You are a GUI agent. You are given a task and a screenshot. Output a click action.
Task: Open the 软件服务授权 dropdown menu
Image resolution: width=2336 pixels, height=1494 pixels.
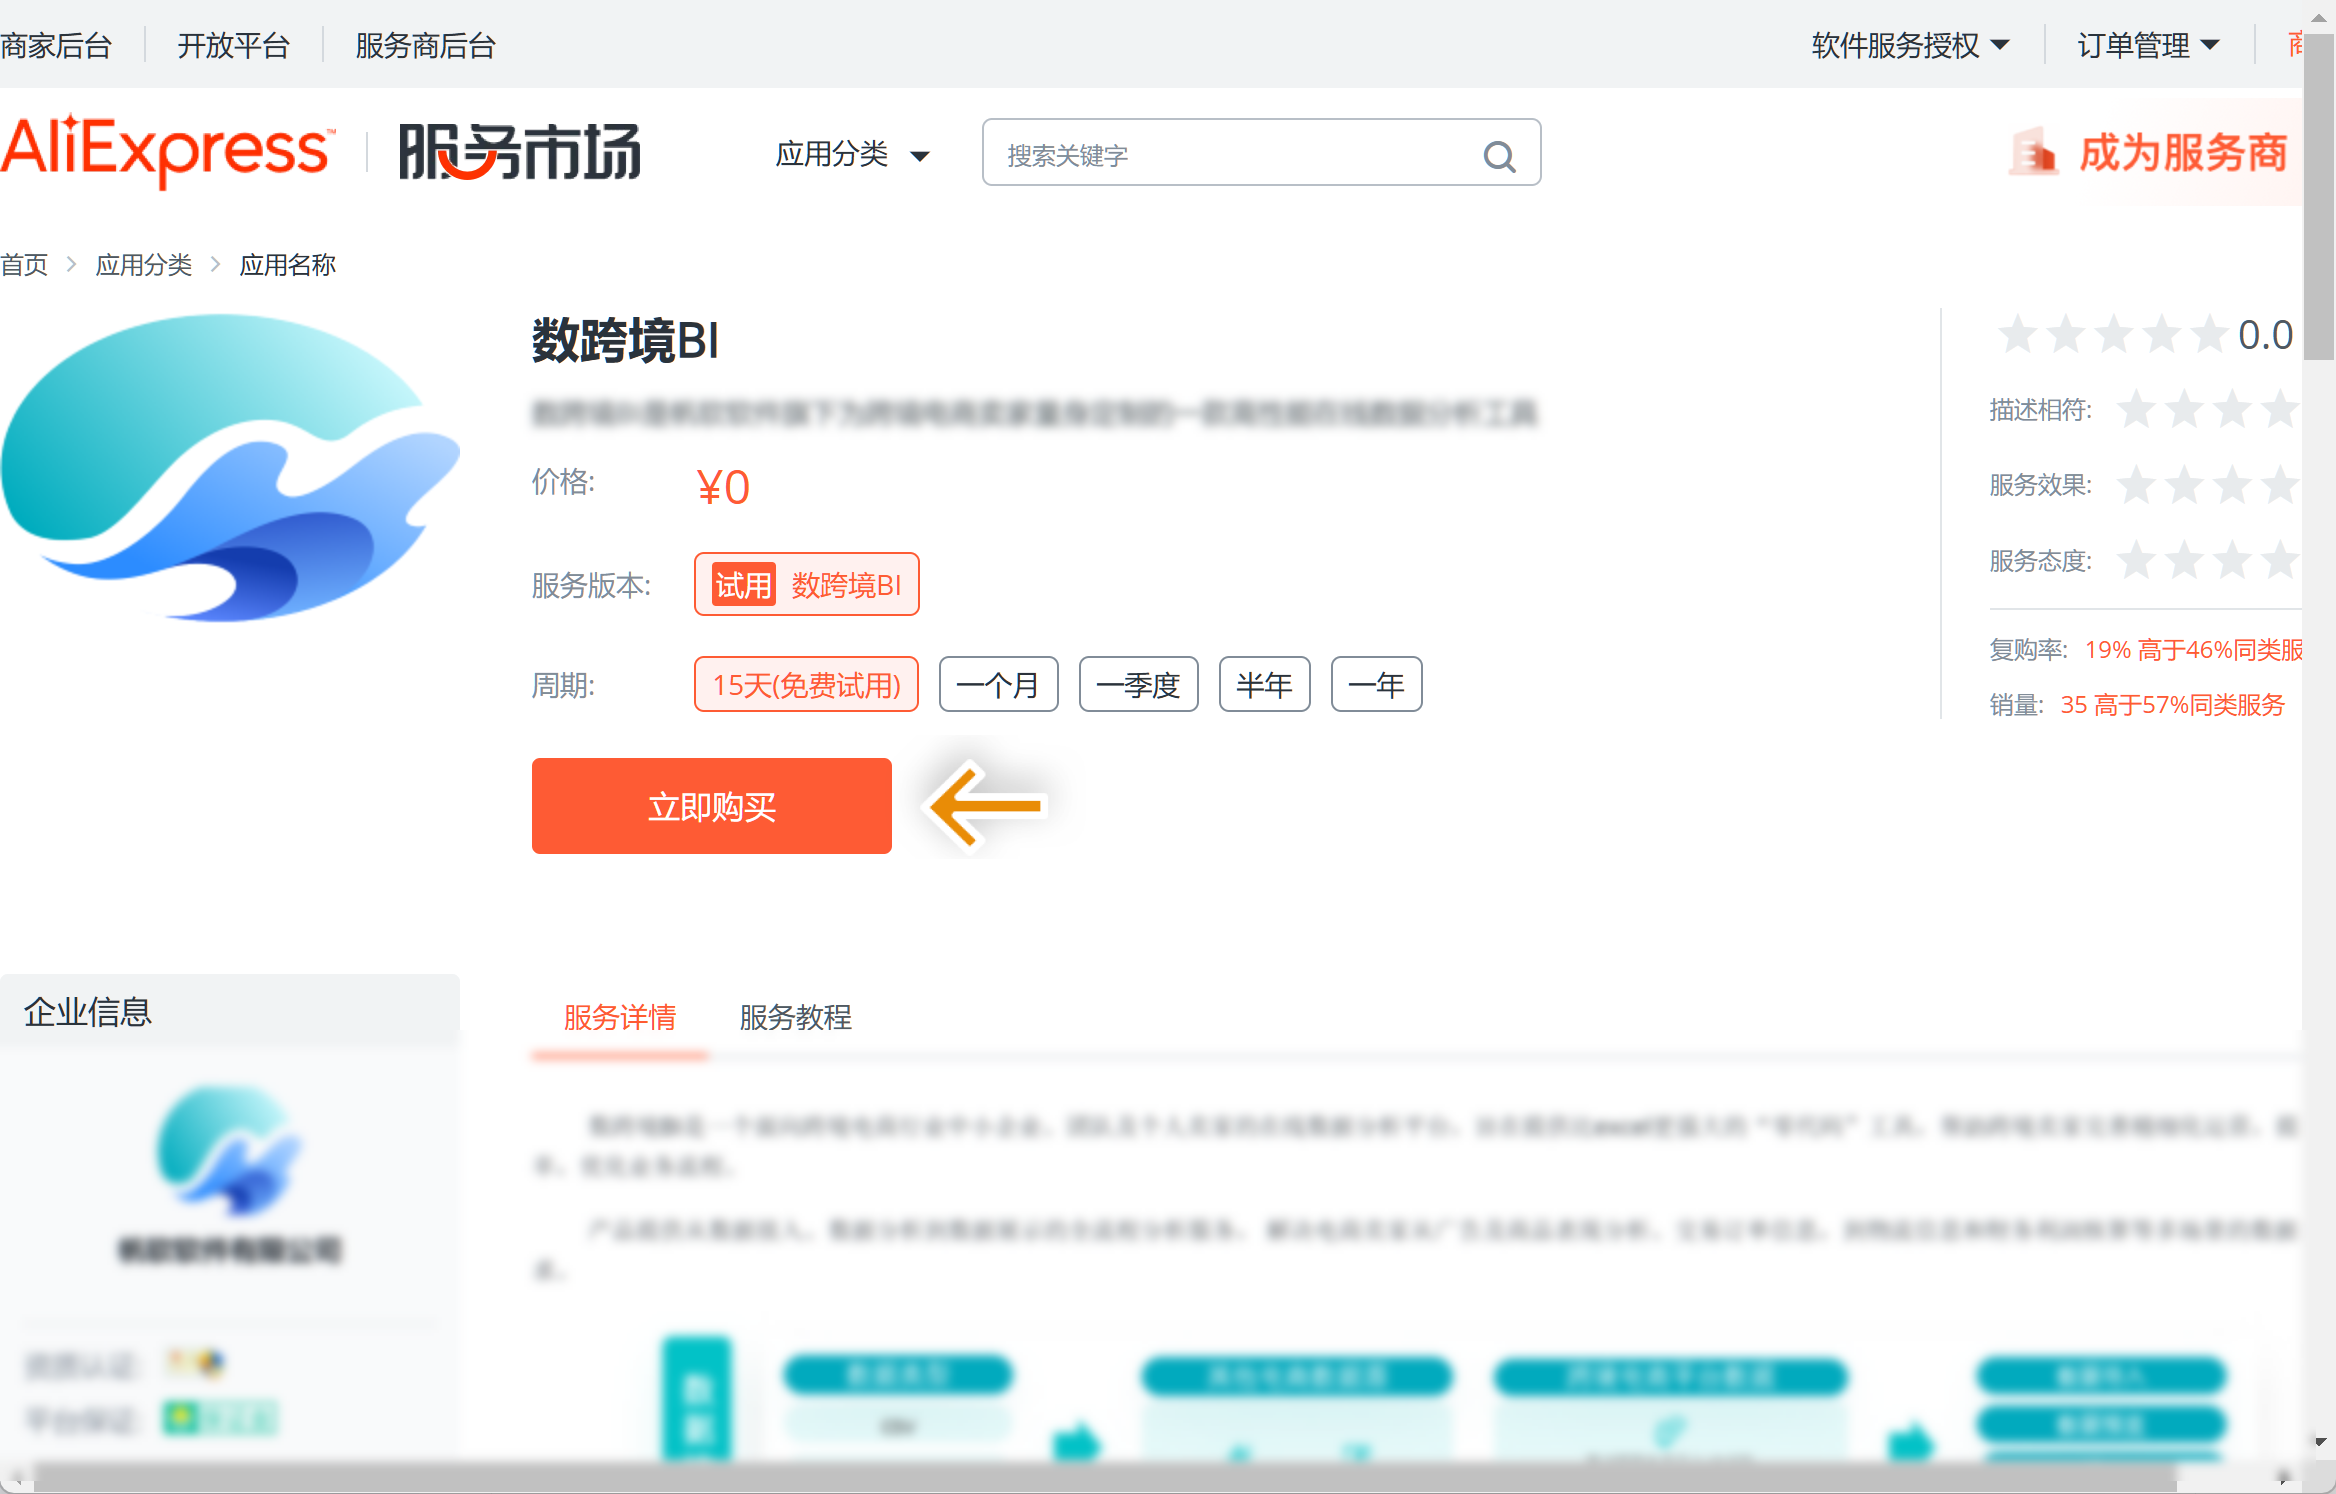click(1910, 46)
